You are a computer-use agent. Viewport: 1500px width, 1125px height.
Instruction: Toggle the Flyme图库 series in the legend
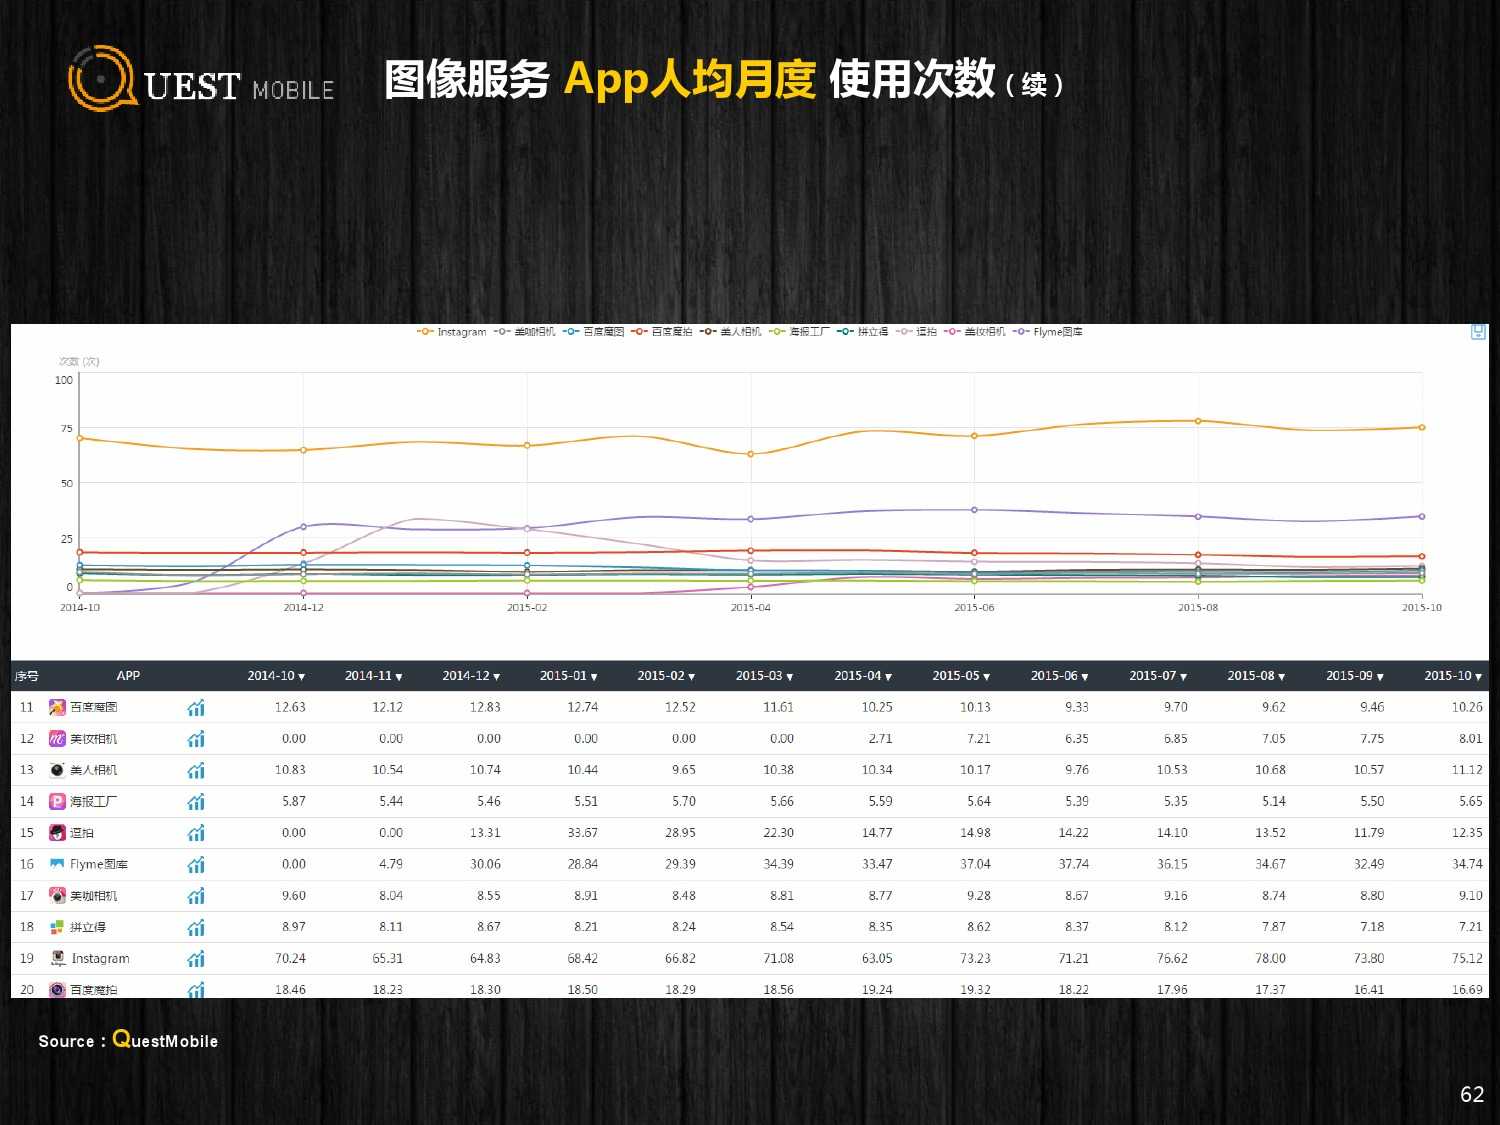click(1048, 332)
